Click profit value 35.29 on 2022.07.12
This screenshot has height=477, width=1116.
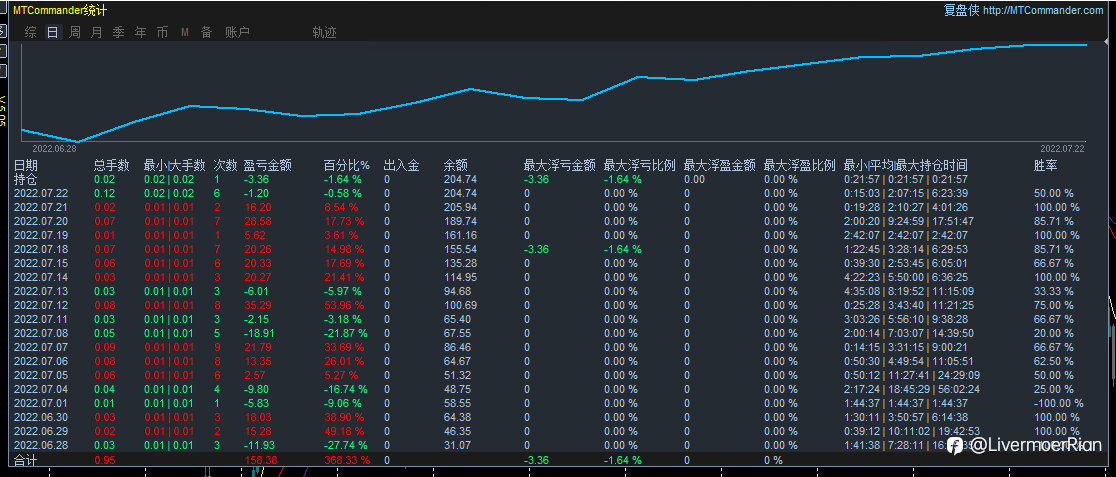pyautogui.click(x=257, y=305)
